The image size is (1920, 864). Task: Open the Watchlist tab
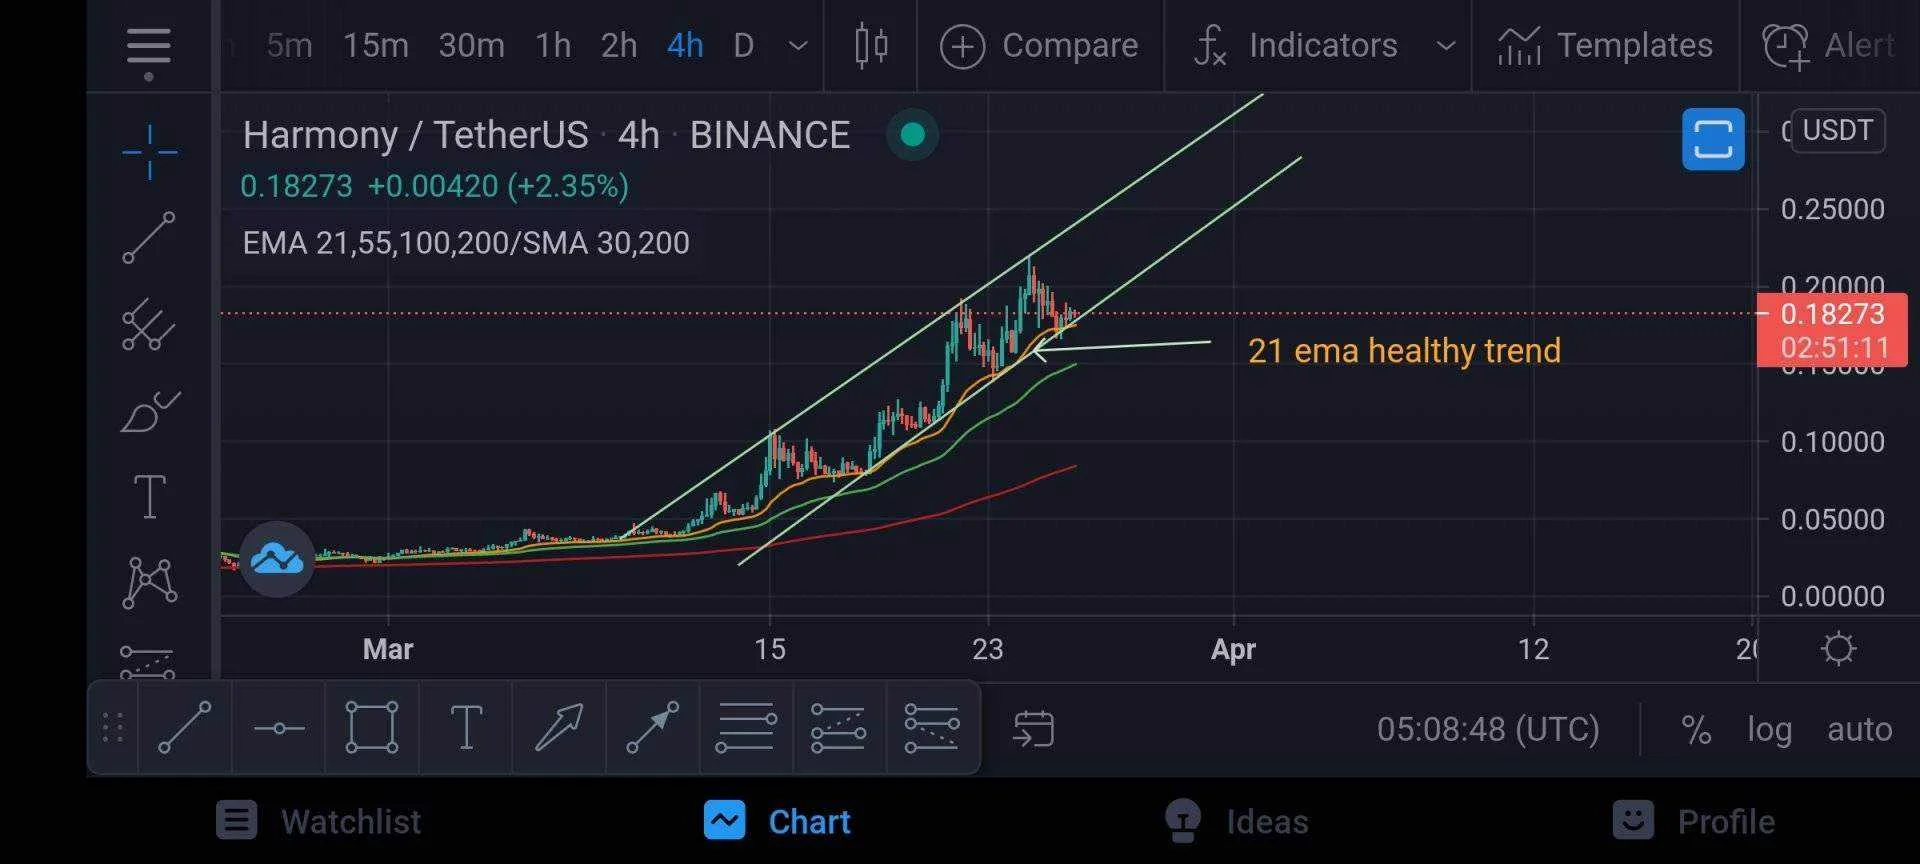318,822
